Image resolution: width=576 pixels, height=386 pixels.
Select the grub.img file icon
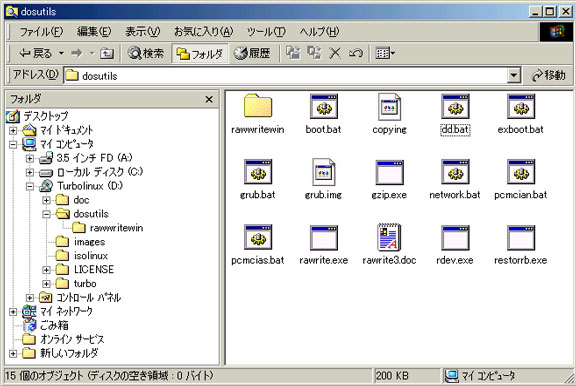(x=323, y=172)
